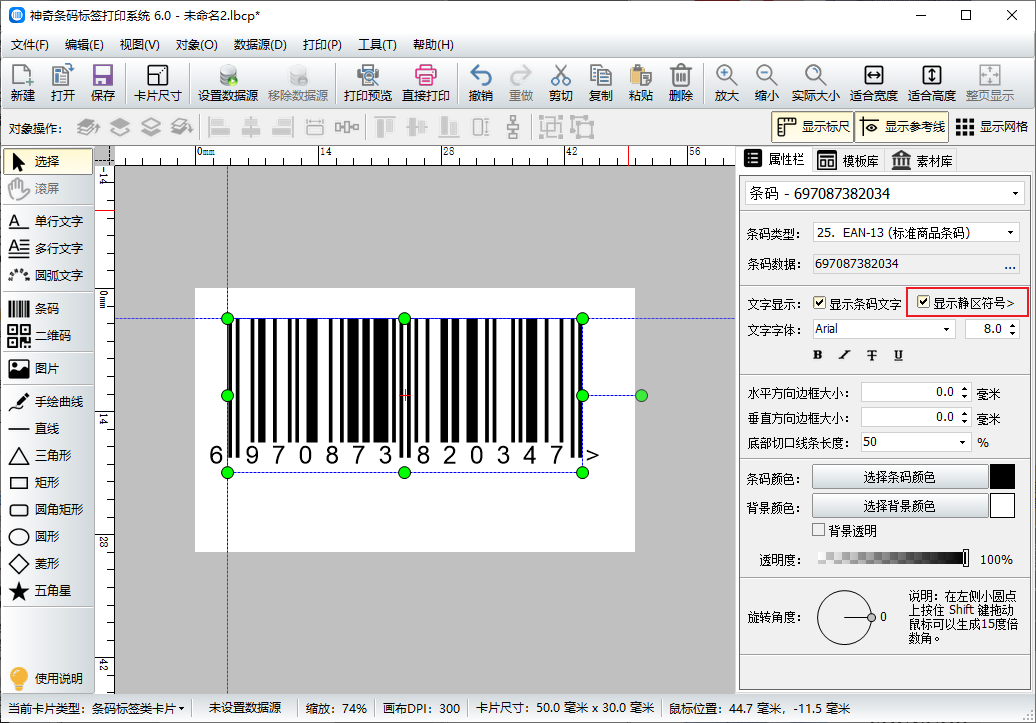Toggle underline U text style
This screenshot has width=1036, height=723.
[899, 355]
